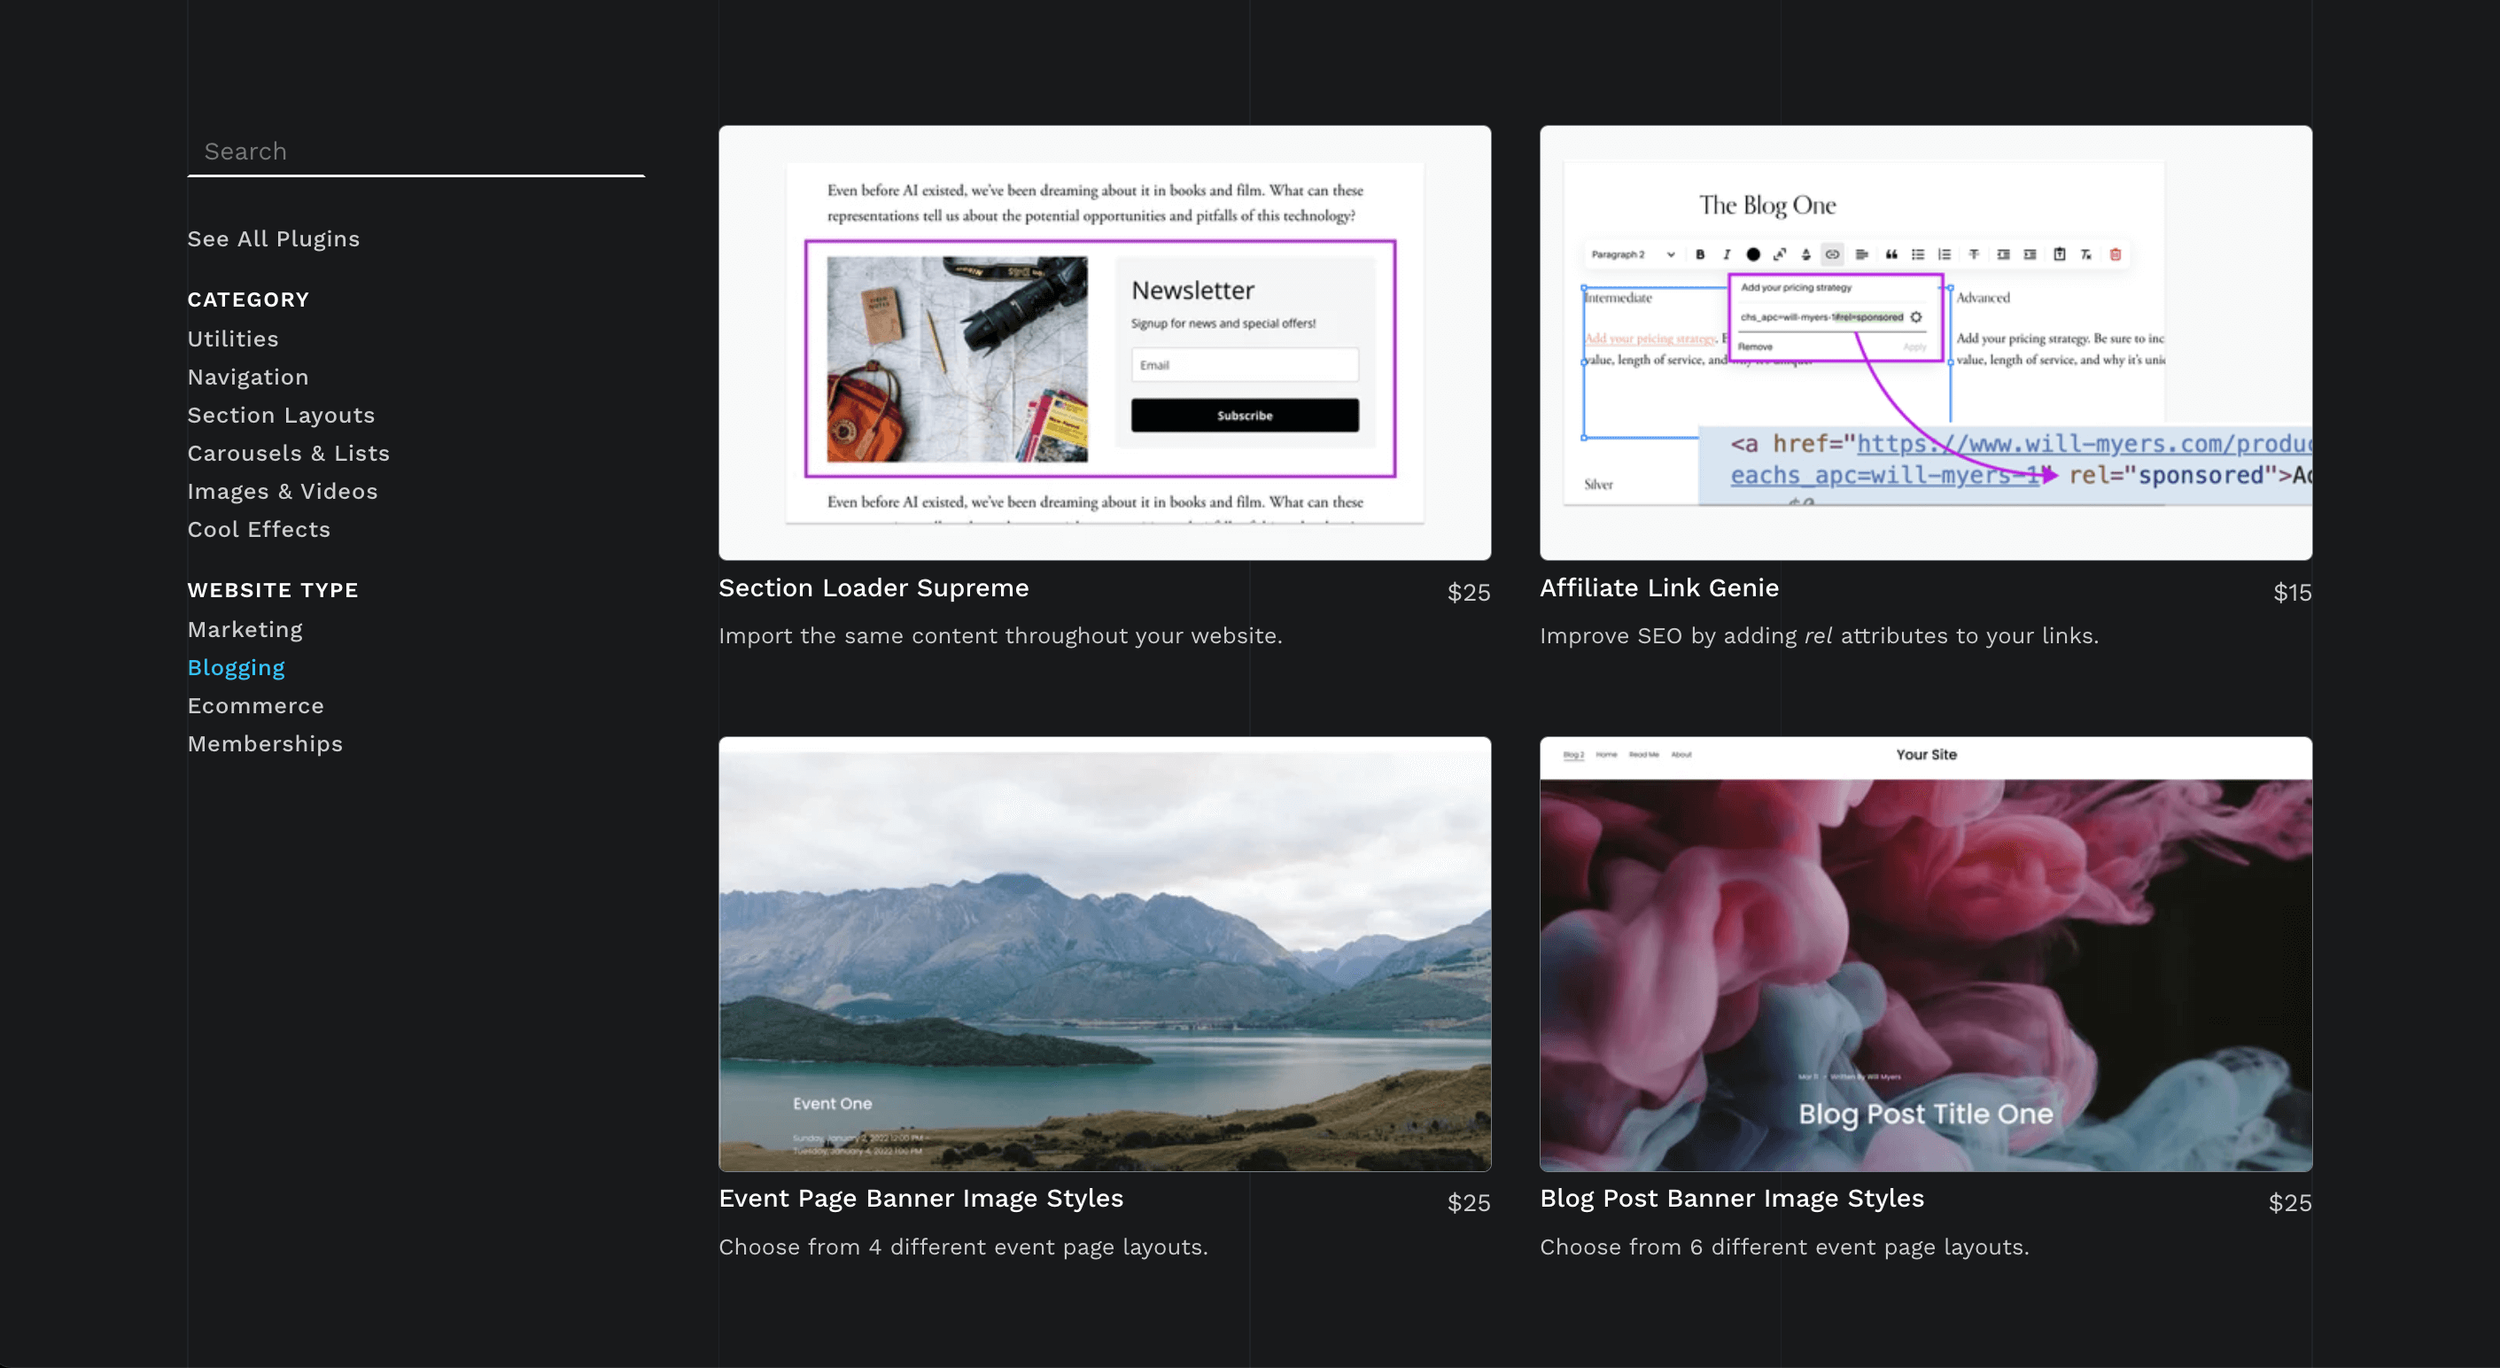This screenshot has height=1368, width=2500.
Task: Choose Section Layouts category
Action: click(x=281, y=415)
